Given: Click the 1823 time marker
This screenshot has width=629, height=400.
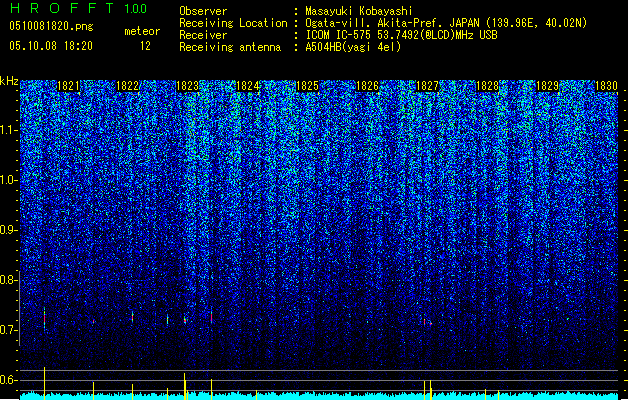Looking at the screenshot, I should coord(187,86).
